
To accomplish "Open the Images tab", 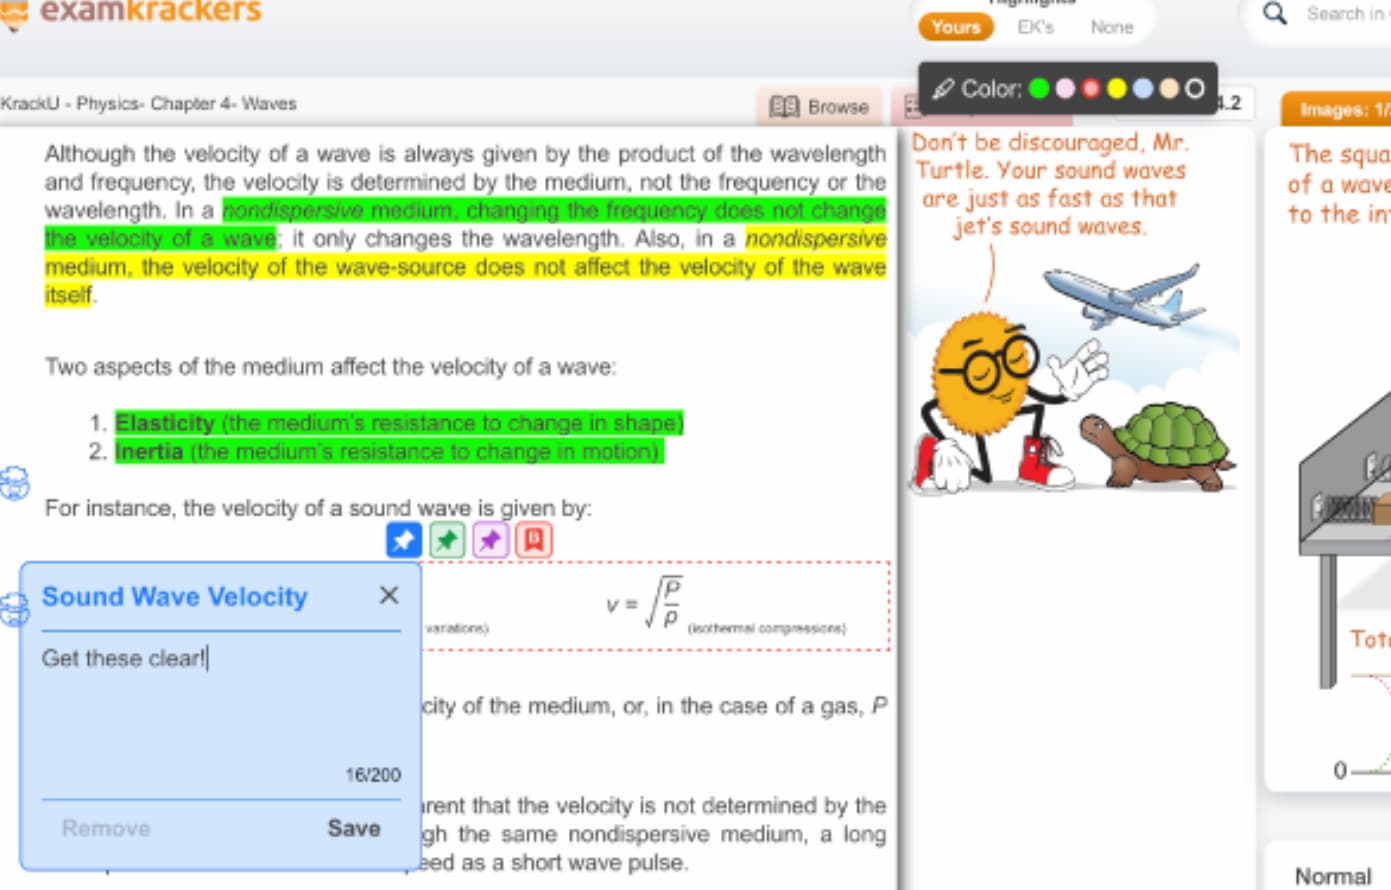I will 1337,109.
